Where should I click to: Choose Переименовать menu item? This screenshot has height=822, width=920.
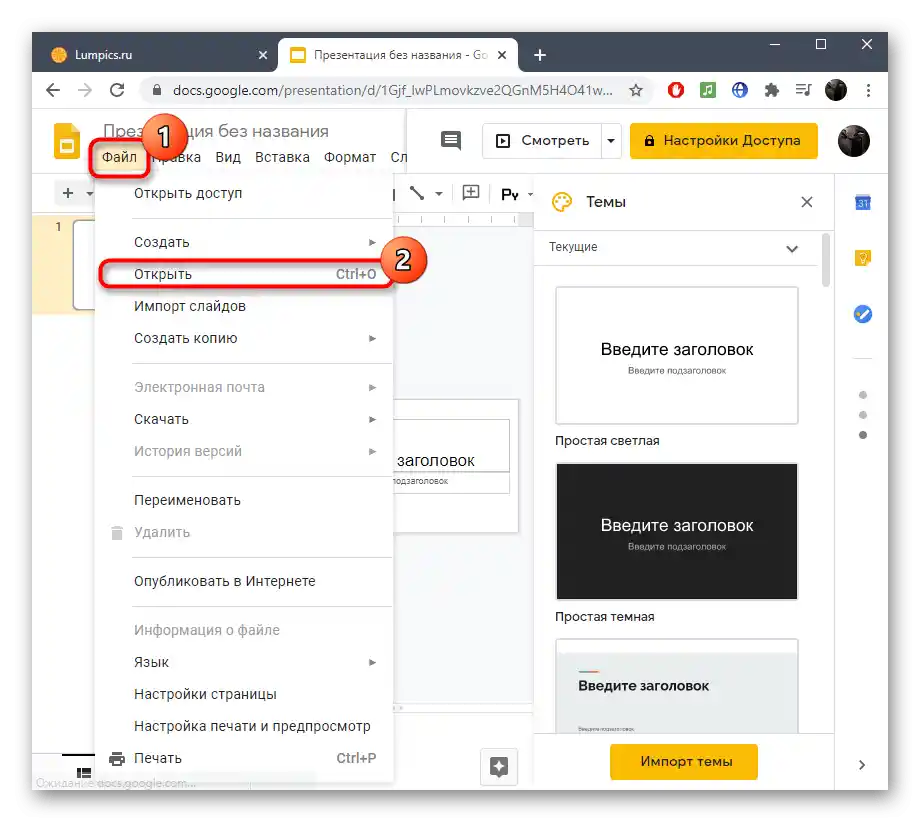click(244, 500)
